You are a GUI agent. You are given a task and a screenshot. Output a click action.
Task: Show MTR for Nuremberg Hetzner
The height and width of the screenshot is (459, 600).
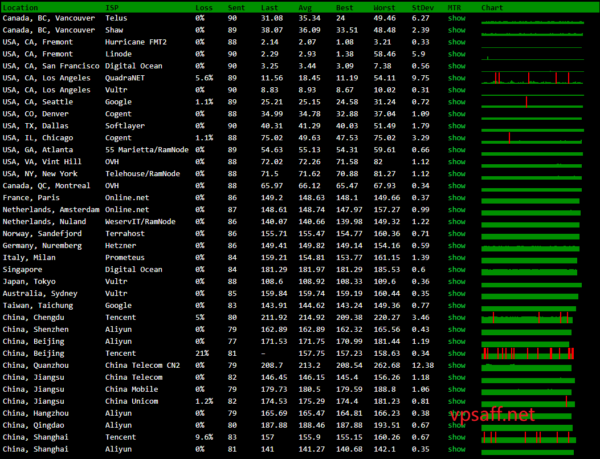457,246
